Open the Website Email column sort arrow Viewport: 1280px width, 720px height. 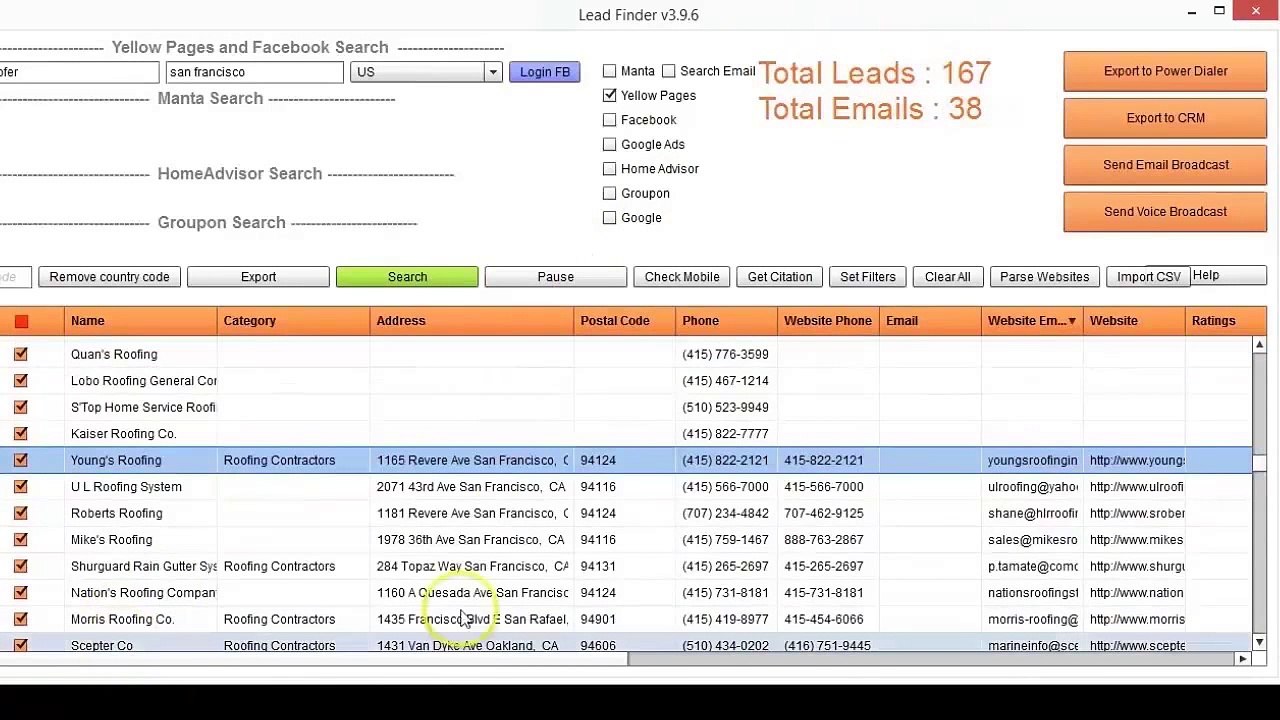point(1072,321)
